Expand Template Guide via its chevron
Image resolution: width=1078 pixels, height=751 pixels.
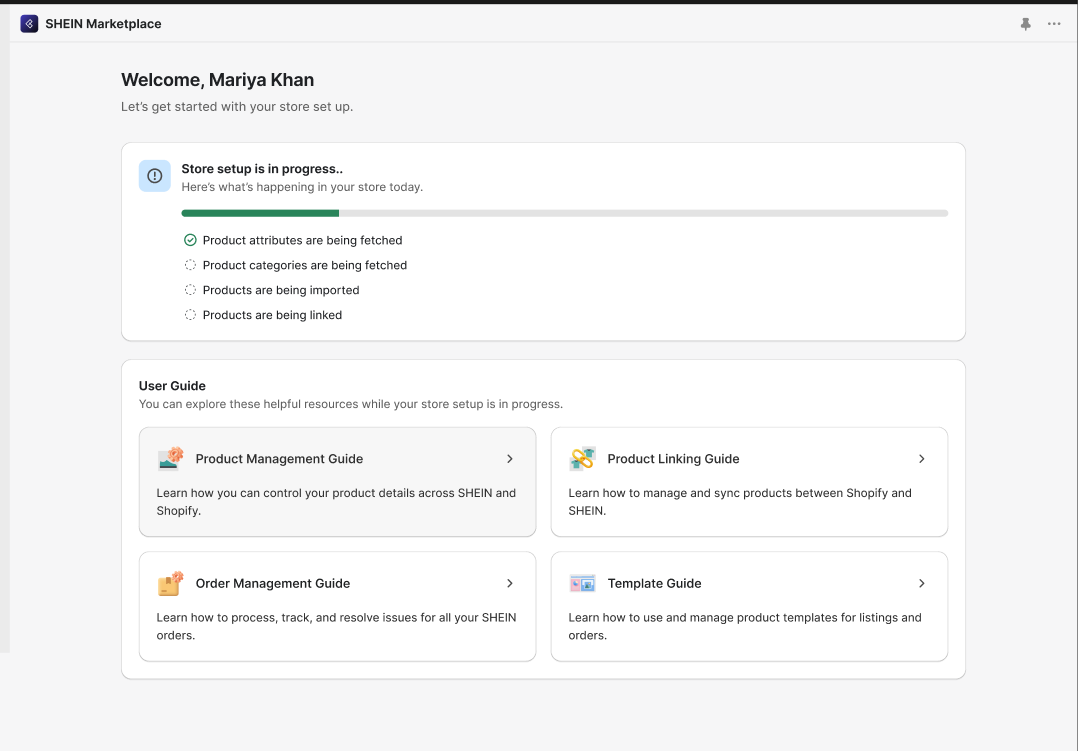click(x=921, y=583)
